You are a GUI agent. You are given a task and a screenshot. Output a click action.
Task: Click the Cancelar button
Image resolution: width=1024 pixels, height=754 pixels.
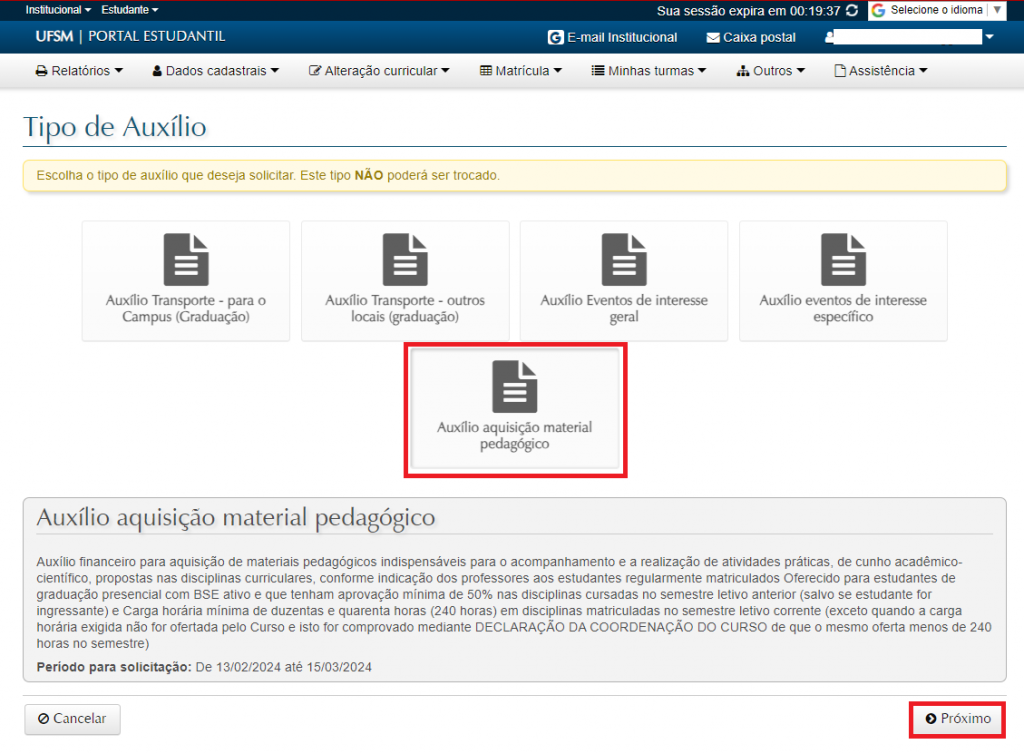(72, 719)
